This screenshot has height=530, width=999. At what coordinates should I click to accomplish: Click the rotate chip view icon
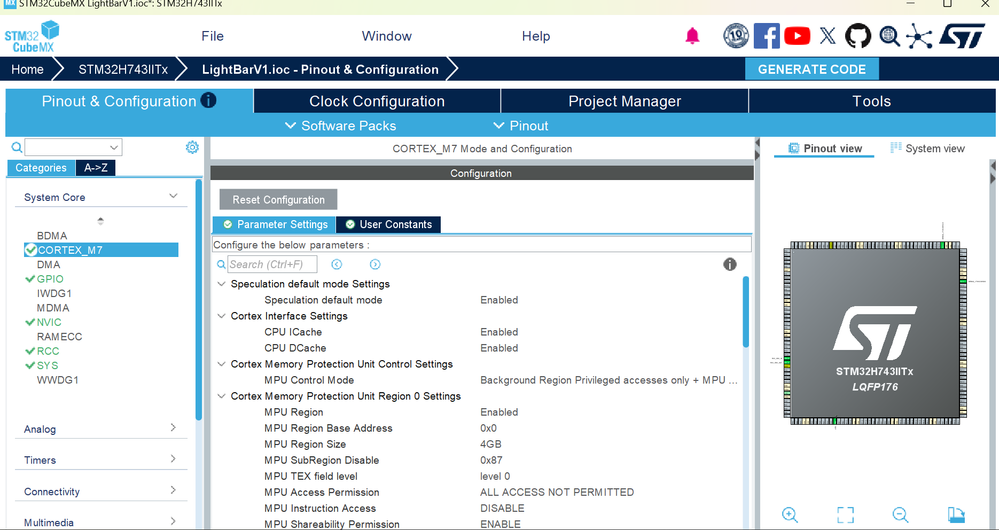[956, 515]
